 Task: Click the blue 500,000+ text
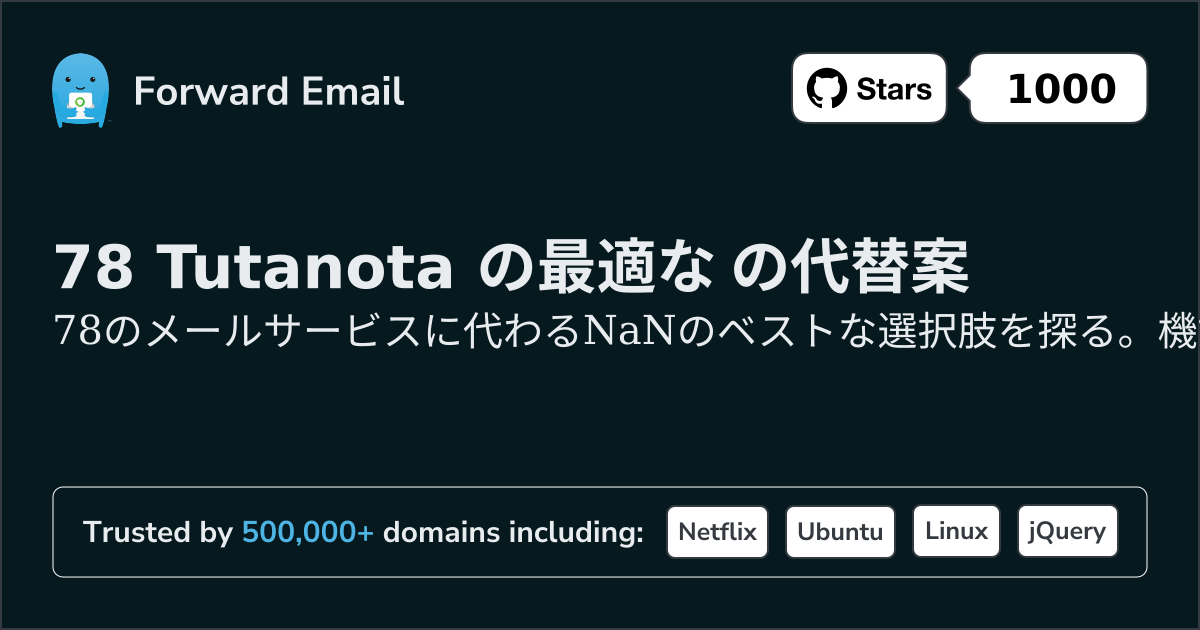[x=308, y=533]
